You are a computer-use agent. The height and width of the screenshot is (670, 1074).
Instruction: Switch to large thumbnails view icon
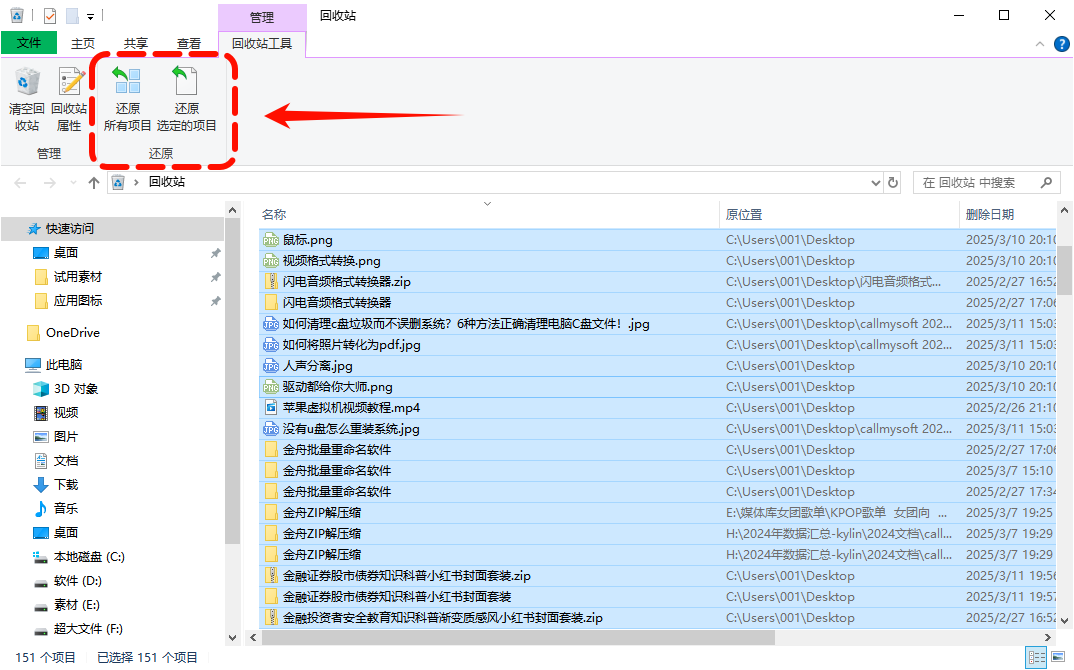[x=1058, y=657]
